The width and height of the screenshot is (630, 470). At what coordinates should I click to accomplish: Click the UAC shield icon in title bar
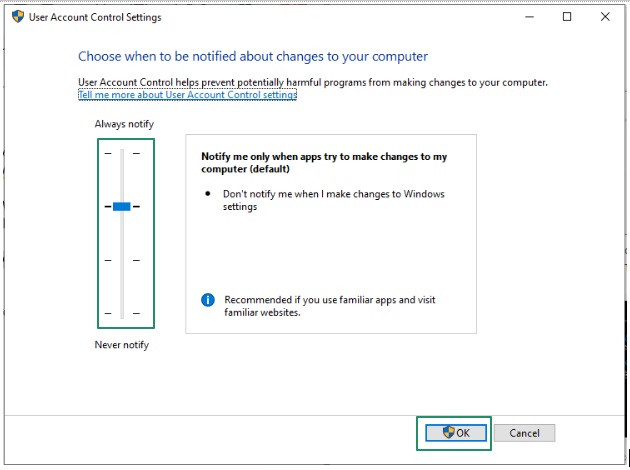[x=18, y=16]
